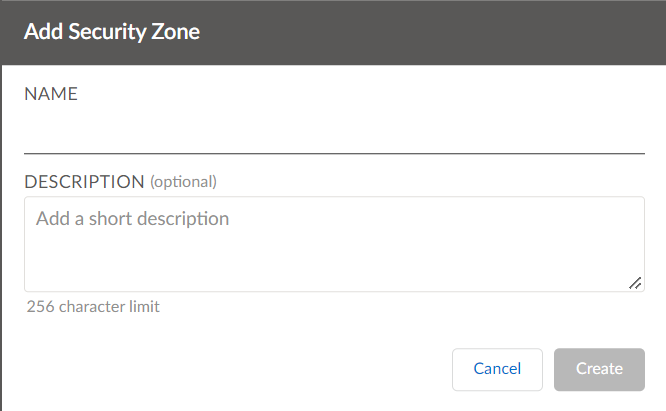Click the '256 character limit' note

coord(93,307)
